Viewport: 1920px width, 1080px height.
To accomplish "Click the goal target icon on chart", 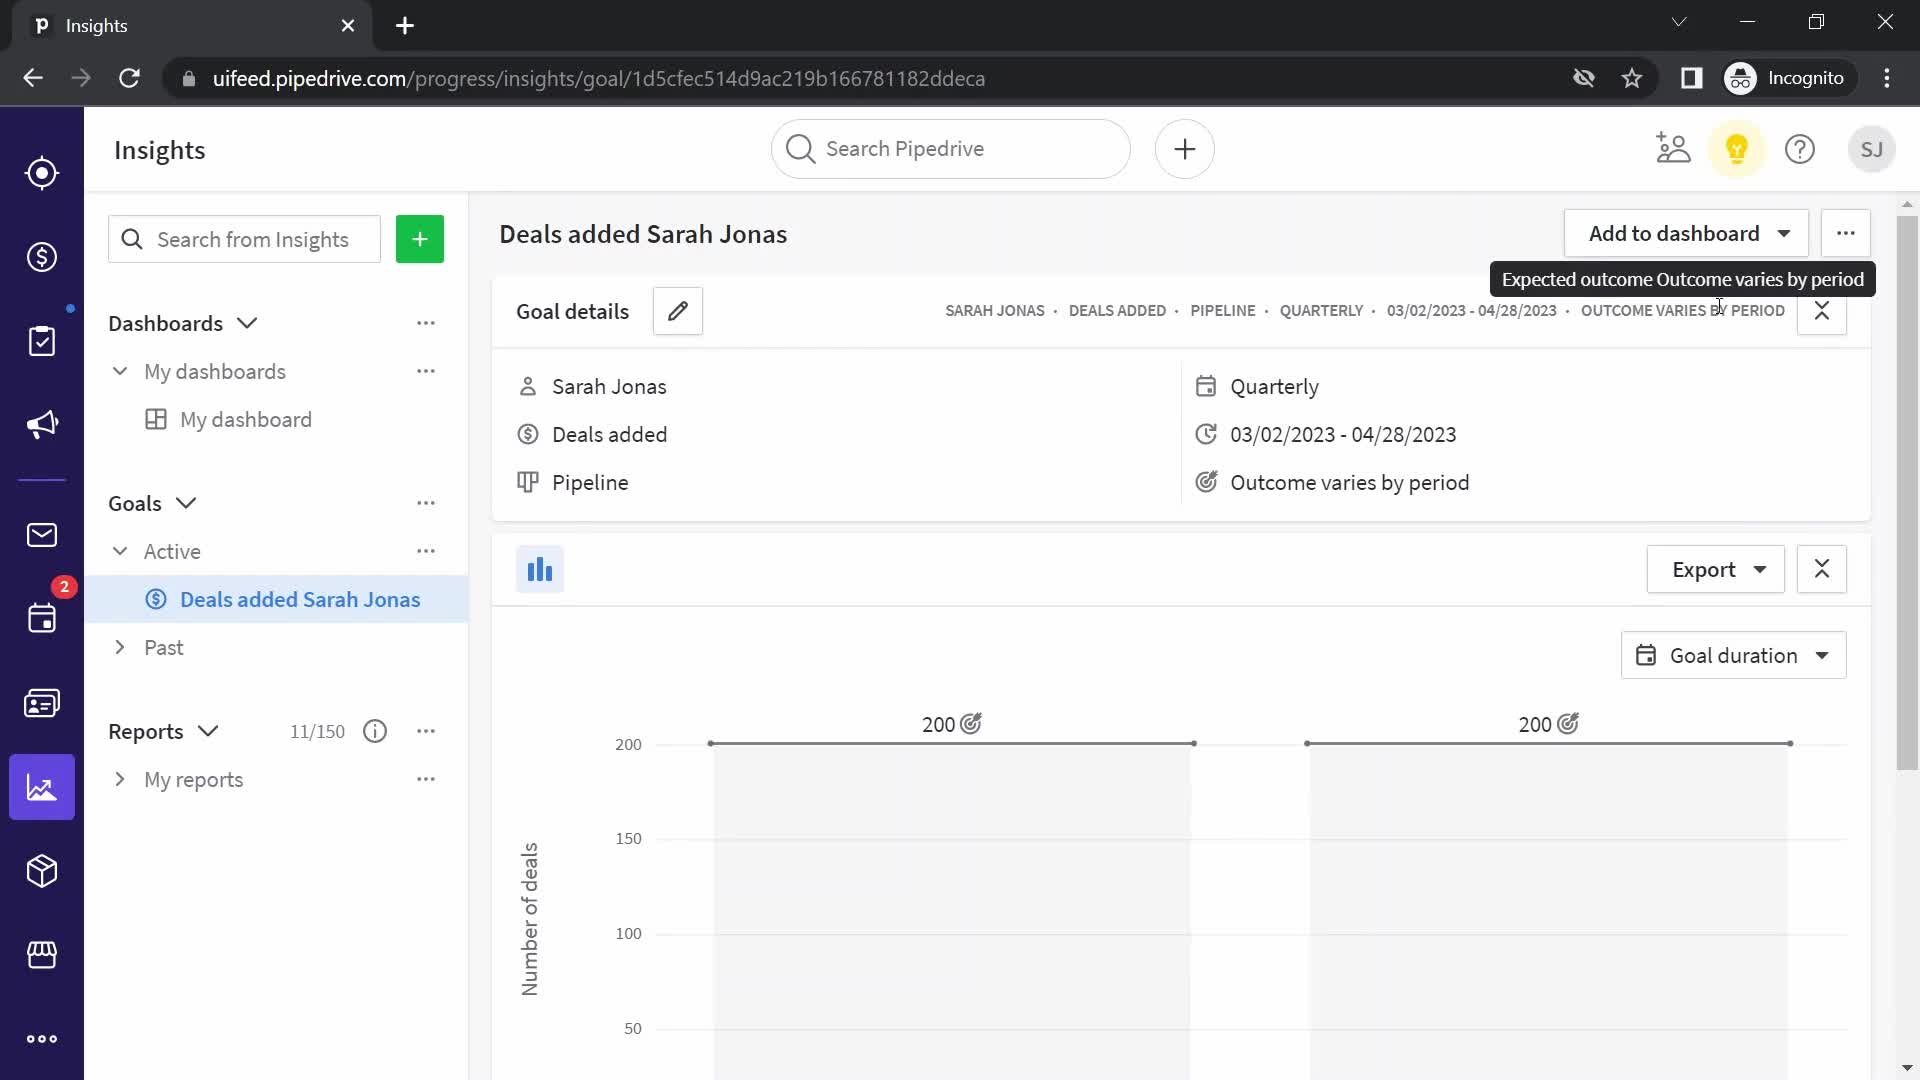I will (971, 723).
